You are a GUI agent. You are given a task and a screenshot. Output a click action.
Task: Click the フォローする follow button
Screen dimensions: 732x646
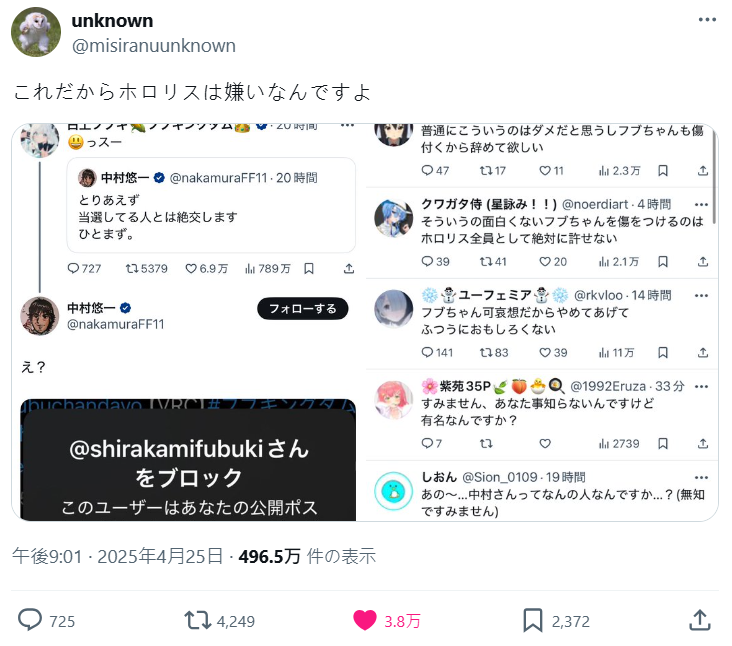point(303,309)
